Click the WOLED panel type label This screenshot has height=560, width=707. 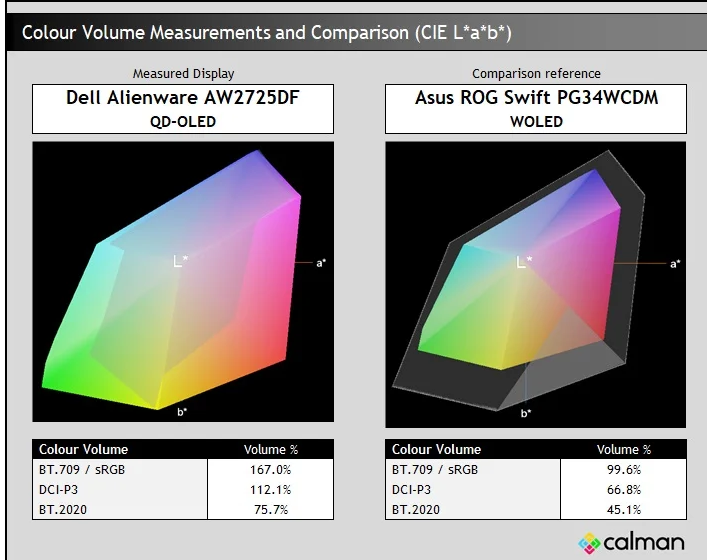536,122
